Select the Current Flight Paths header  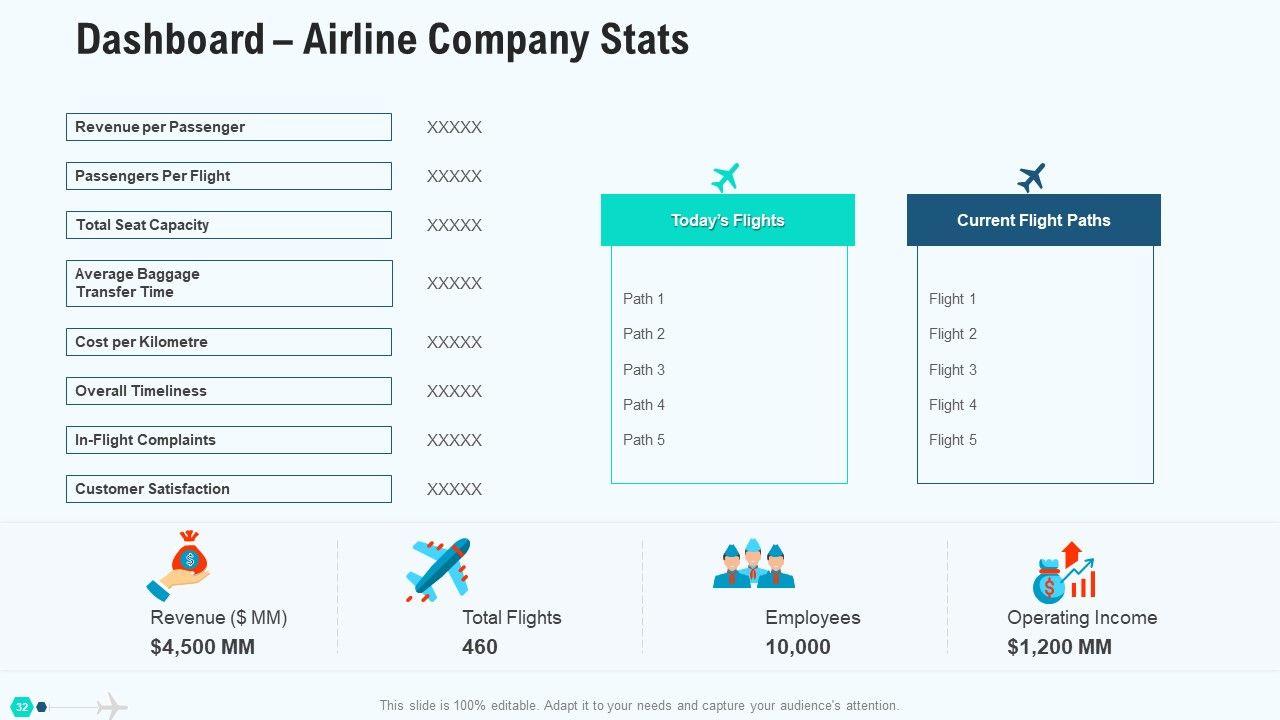pyautogui.click(x=1033, y=220)
